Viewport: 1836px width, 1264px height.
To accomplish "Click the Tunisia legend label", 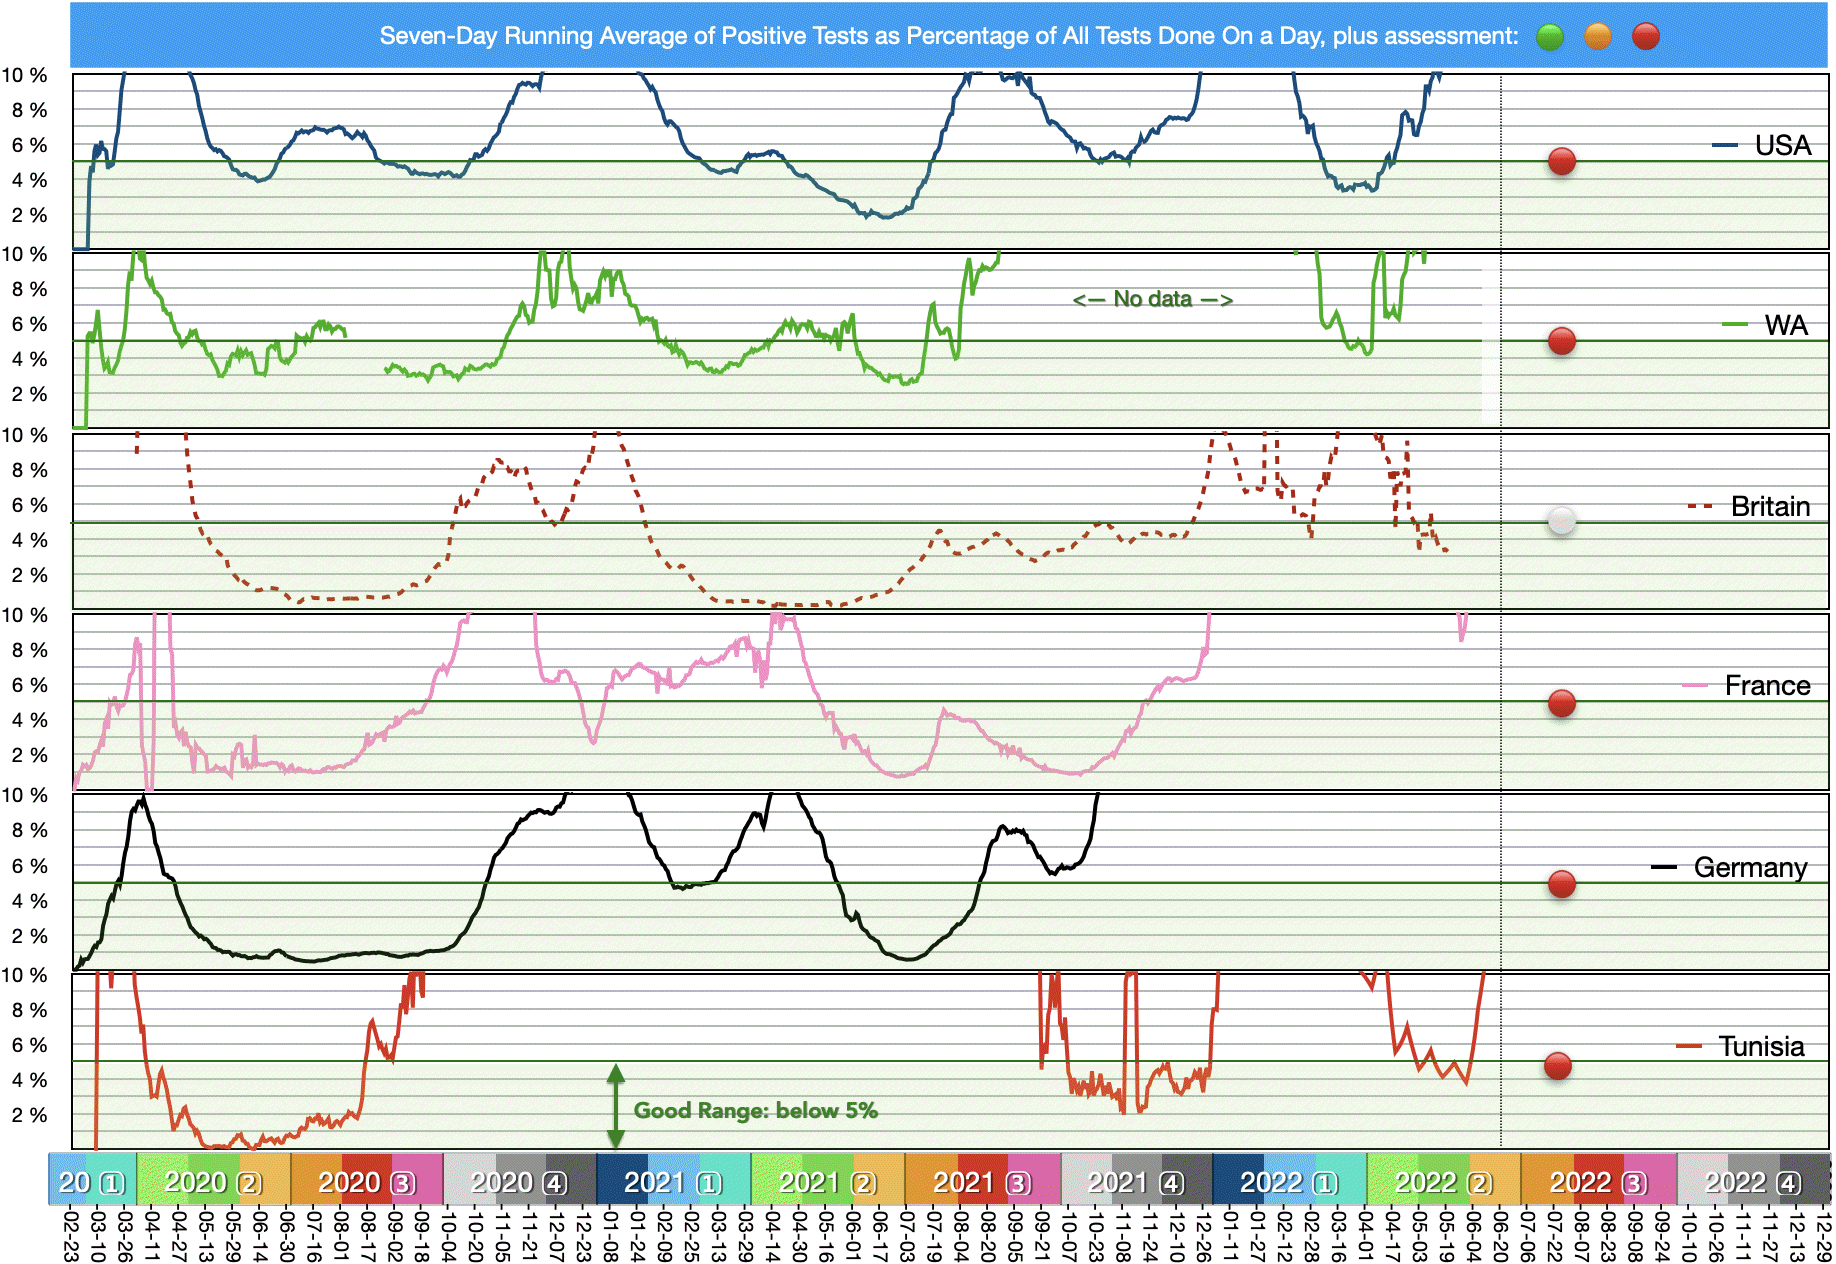I will point(1760,1047).
